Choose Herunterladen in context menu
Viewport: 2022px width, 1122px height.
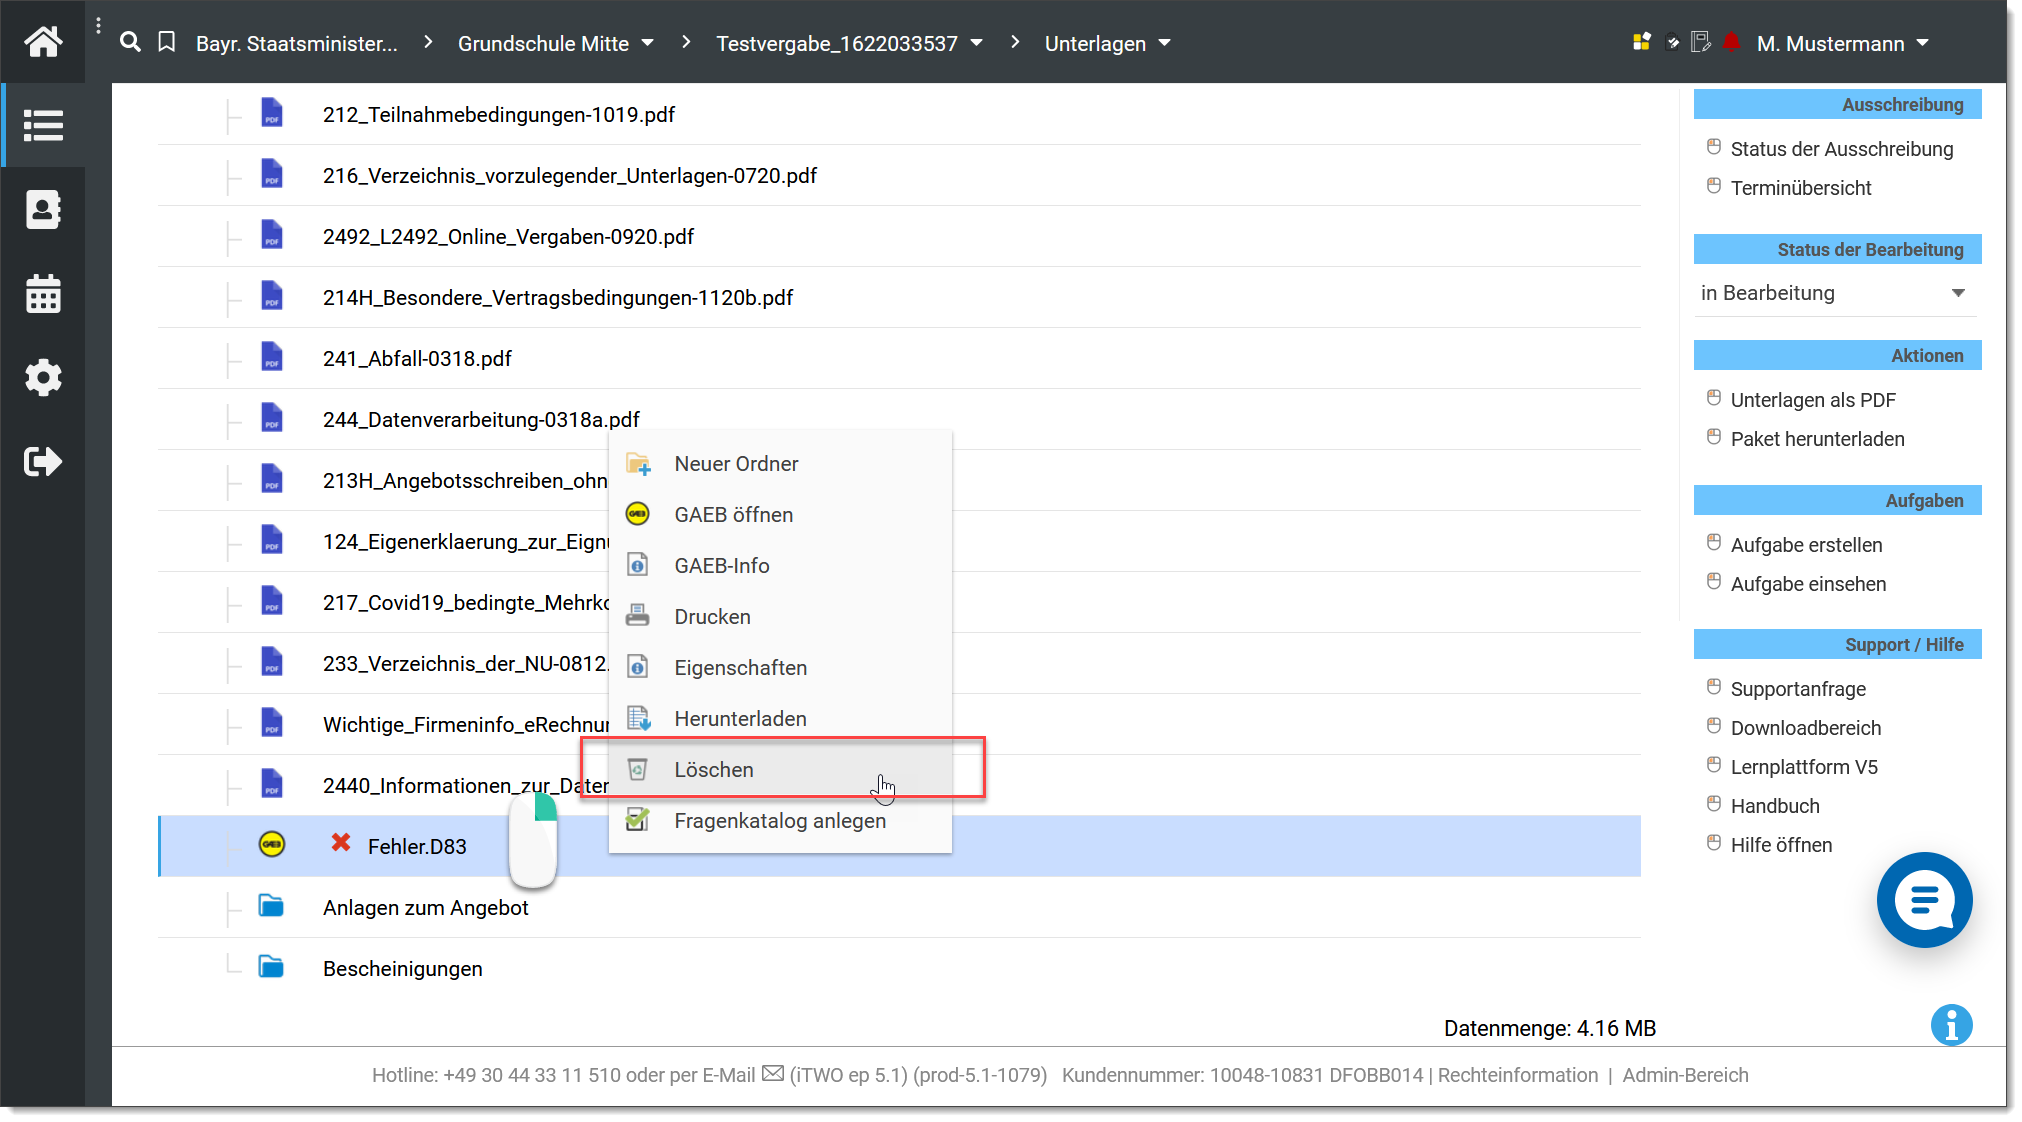tap(780, 719)
